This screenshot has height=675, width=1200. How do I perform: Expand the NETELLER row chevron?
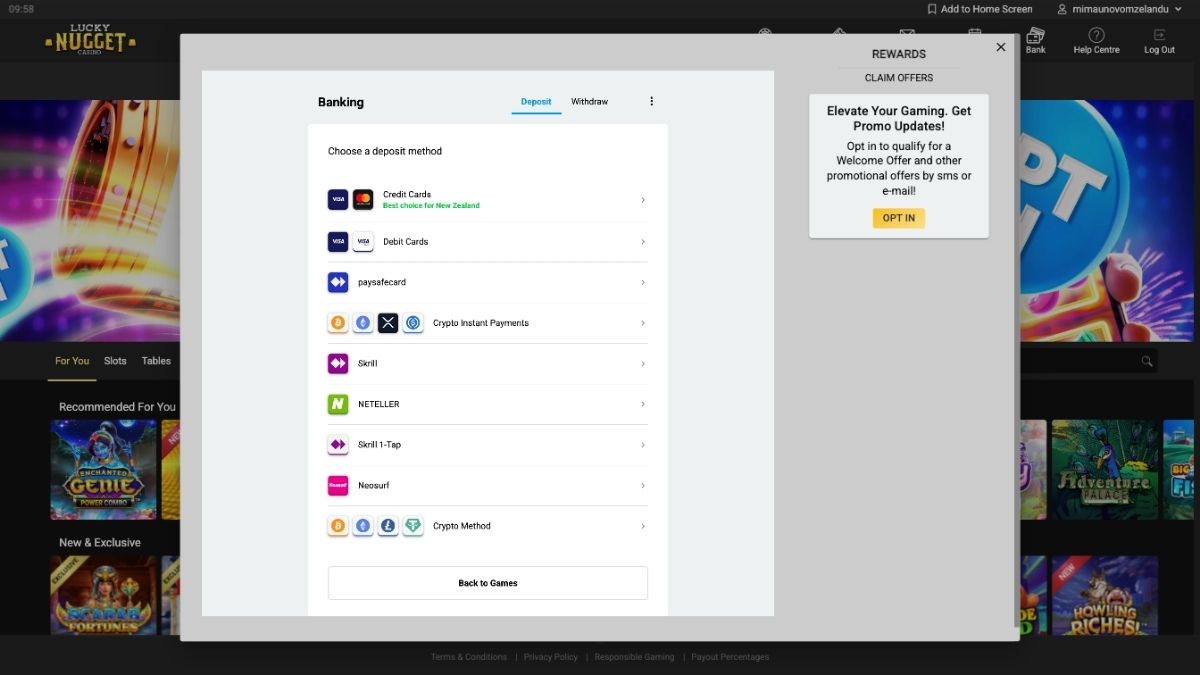point(643,404)
